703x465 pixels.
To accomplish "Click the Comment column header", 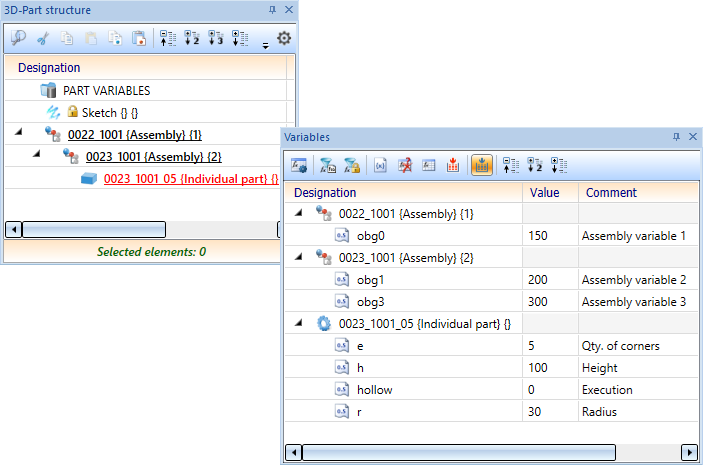I will 611,193.
